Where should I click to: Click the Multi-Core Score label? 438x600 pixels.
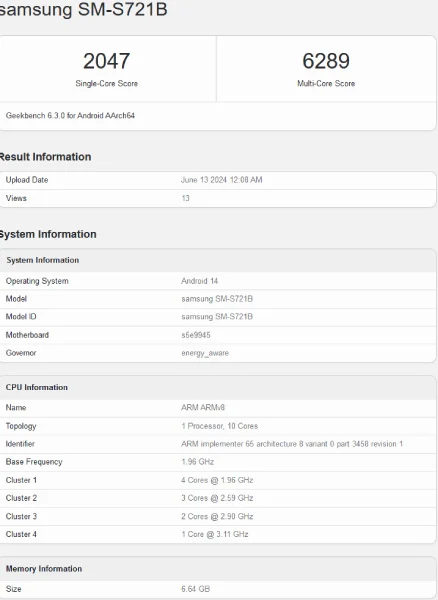326,83
